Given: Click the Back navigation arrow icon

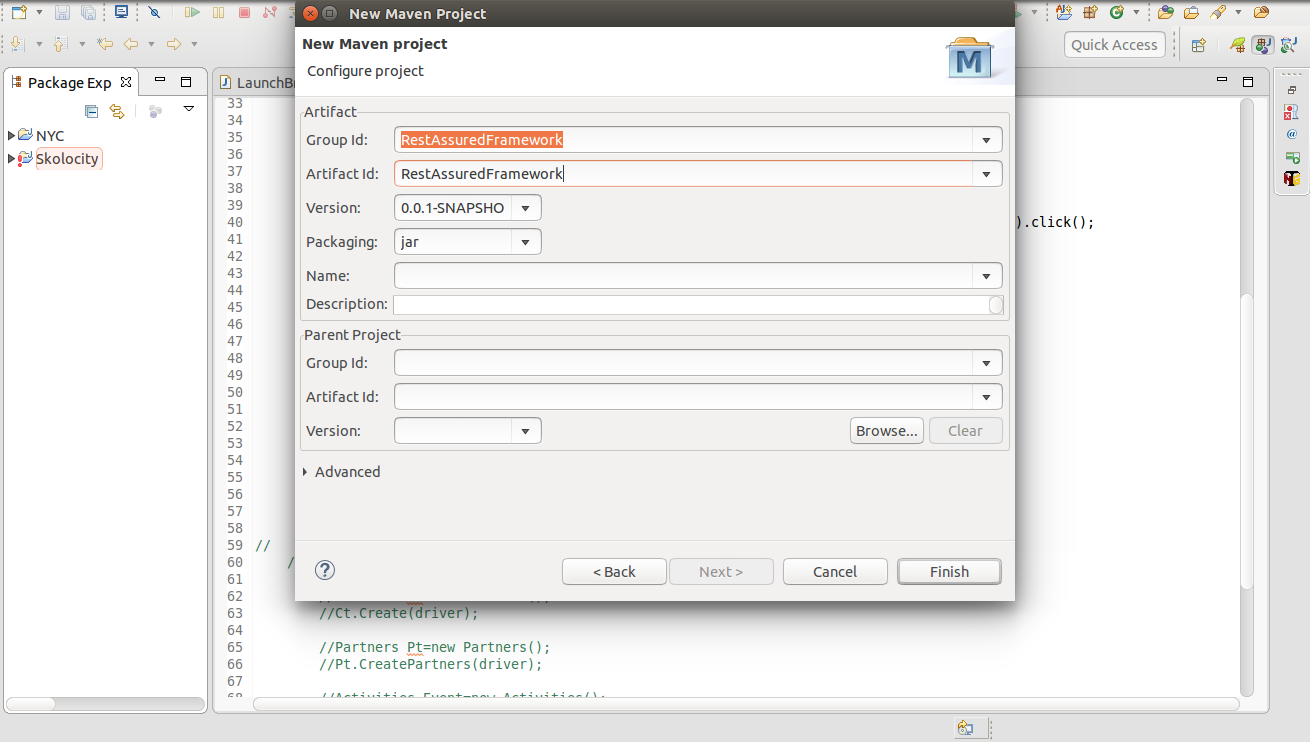Looking at the screenshot, I should [130, 44].
